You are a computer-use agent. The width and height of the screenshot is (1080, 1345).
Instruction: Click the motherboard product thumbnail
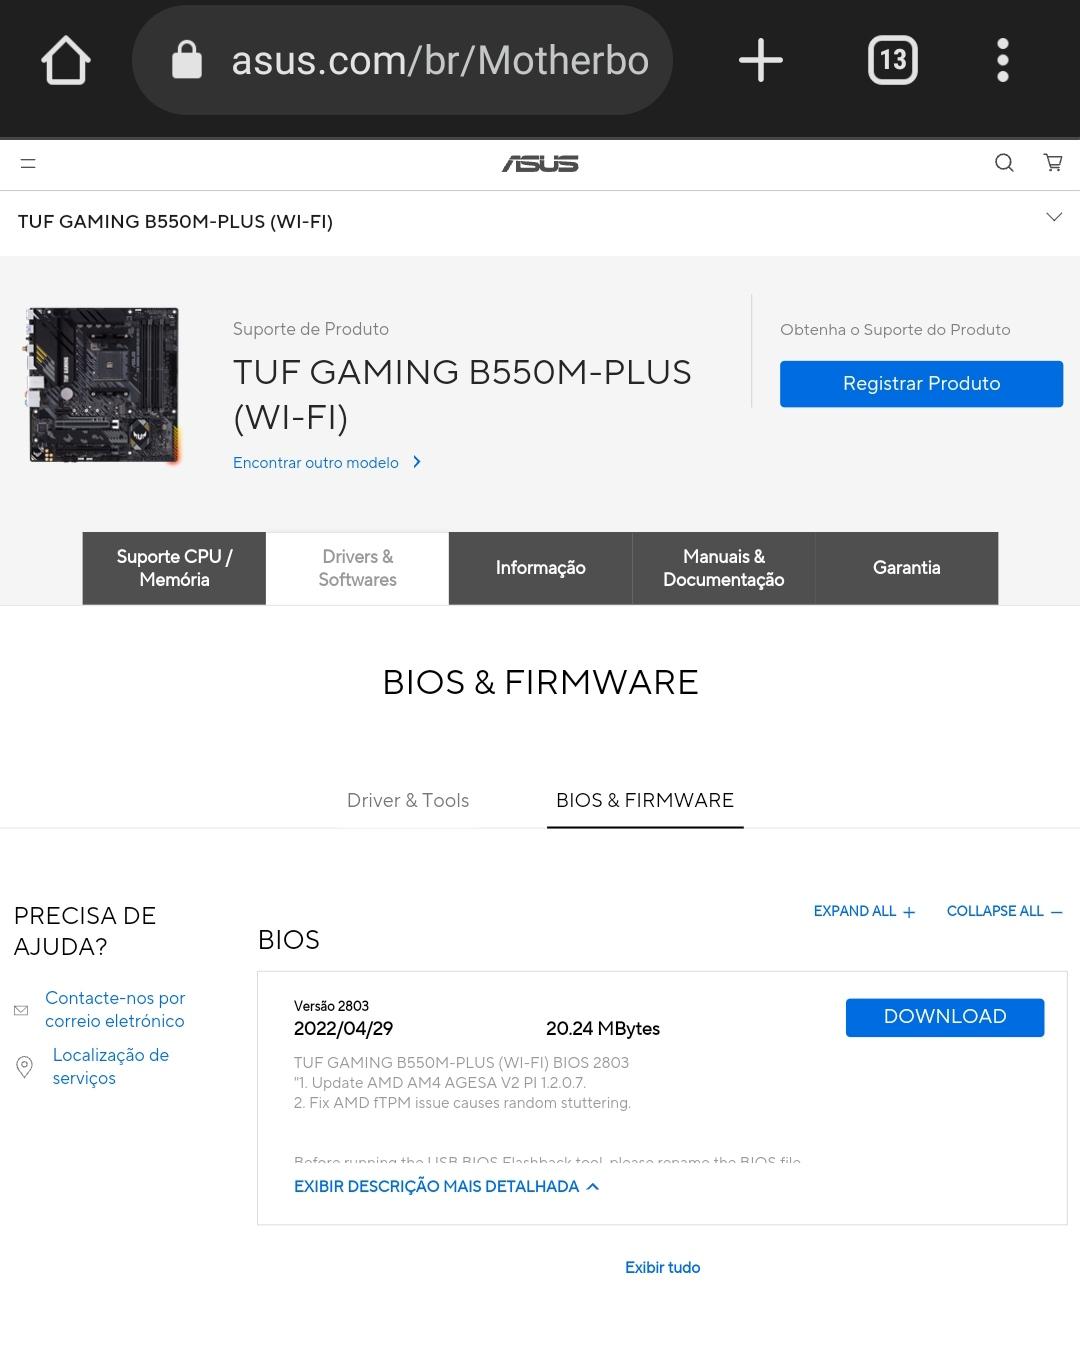(104, 386)
